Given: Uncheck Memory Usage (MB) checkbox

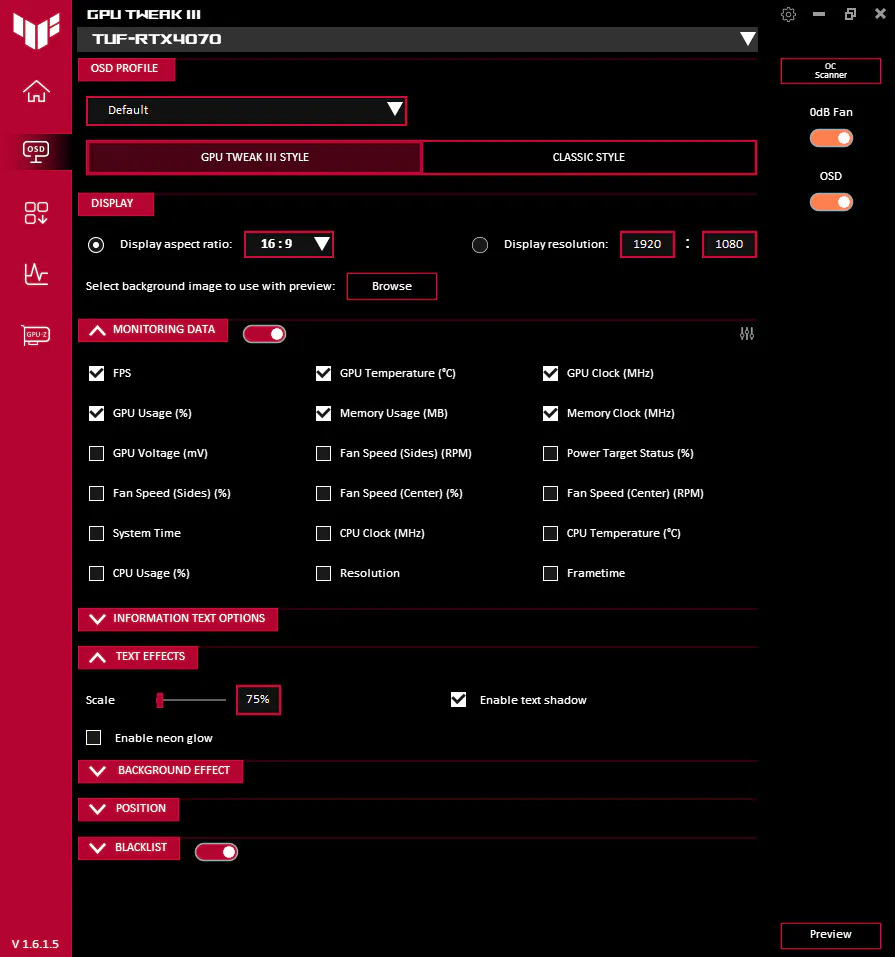Looking at the screenshot, I should (x=324, y=413).
